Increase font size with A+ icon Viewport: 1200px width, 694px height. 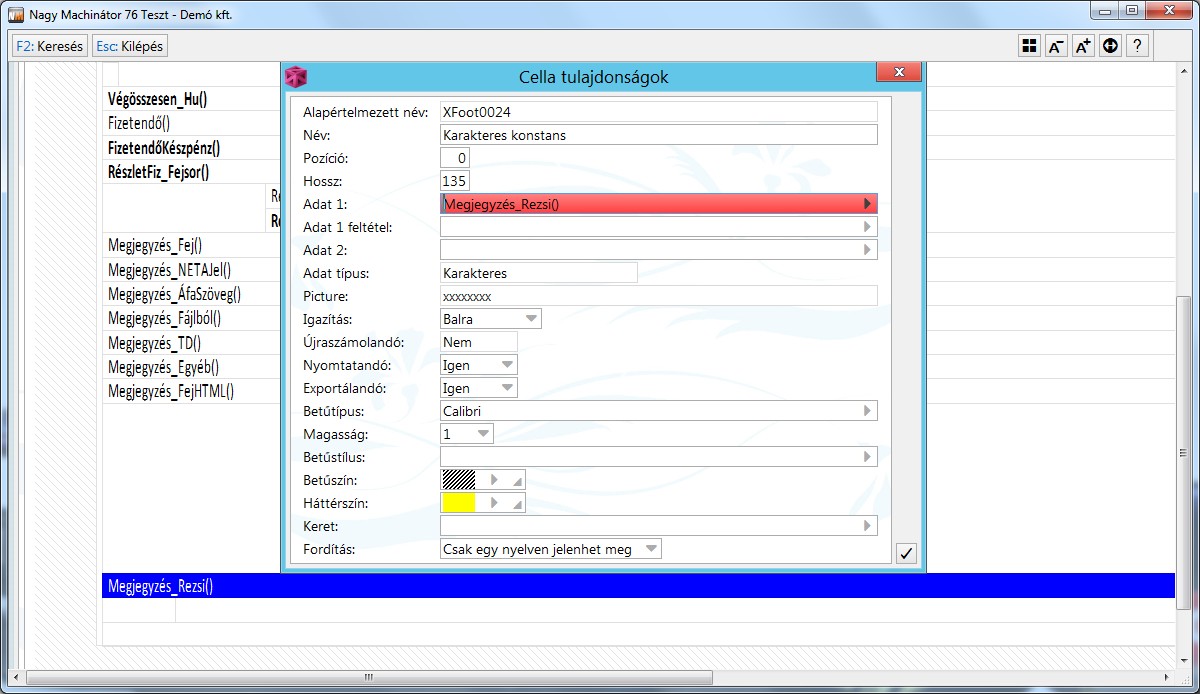coord(1083,46)
